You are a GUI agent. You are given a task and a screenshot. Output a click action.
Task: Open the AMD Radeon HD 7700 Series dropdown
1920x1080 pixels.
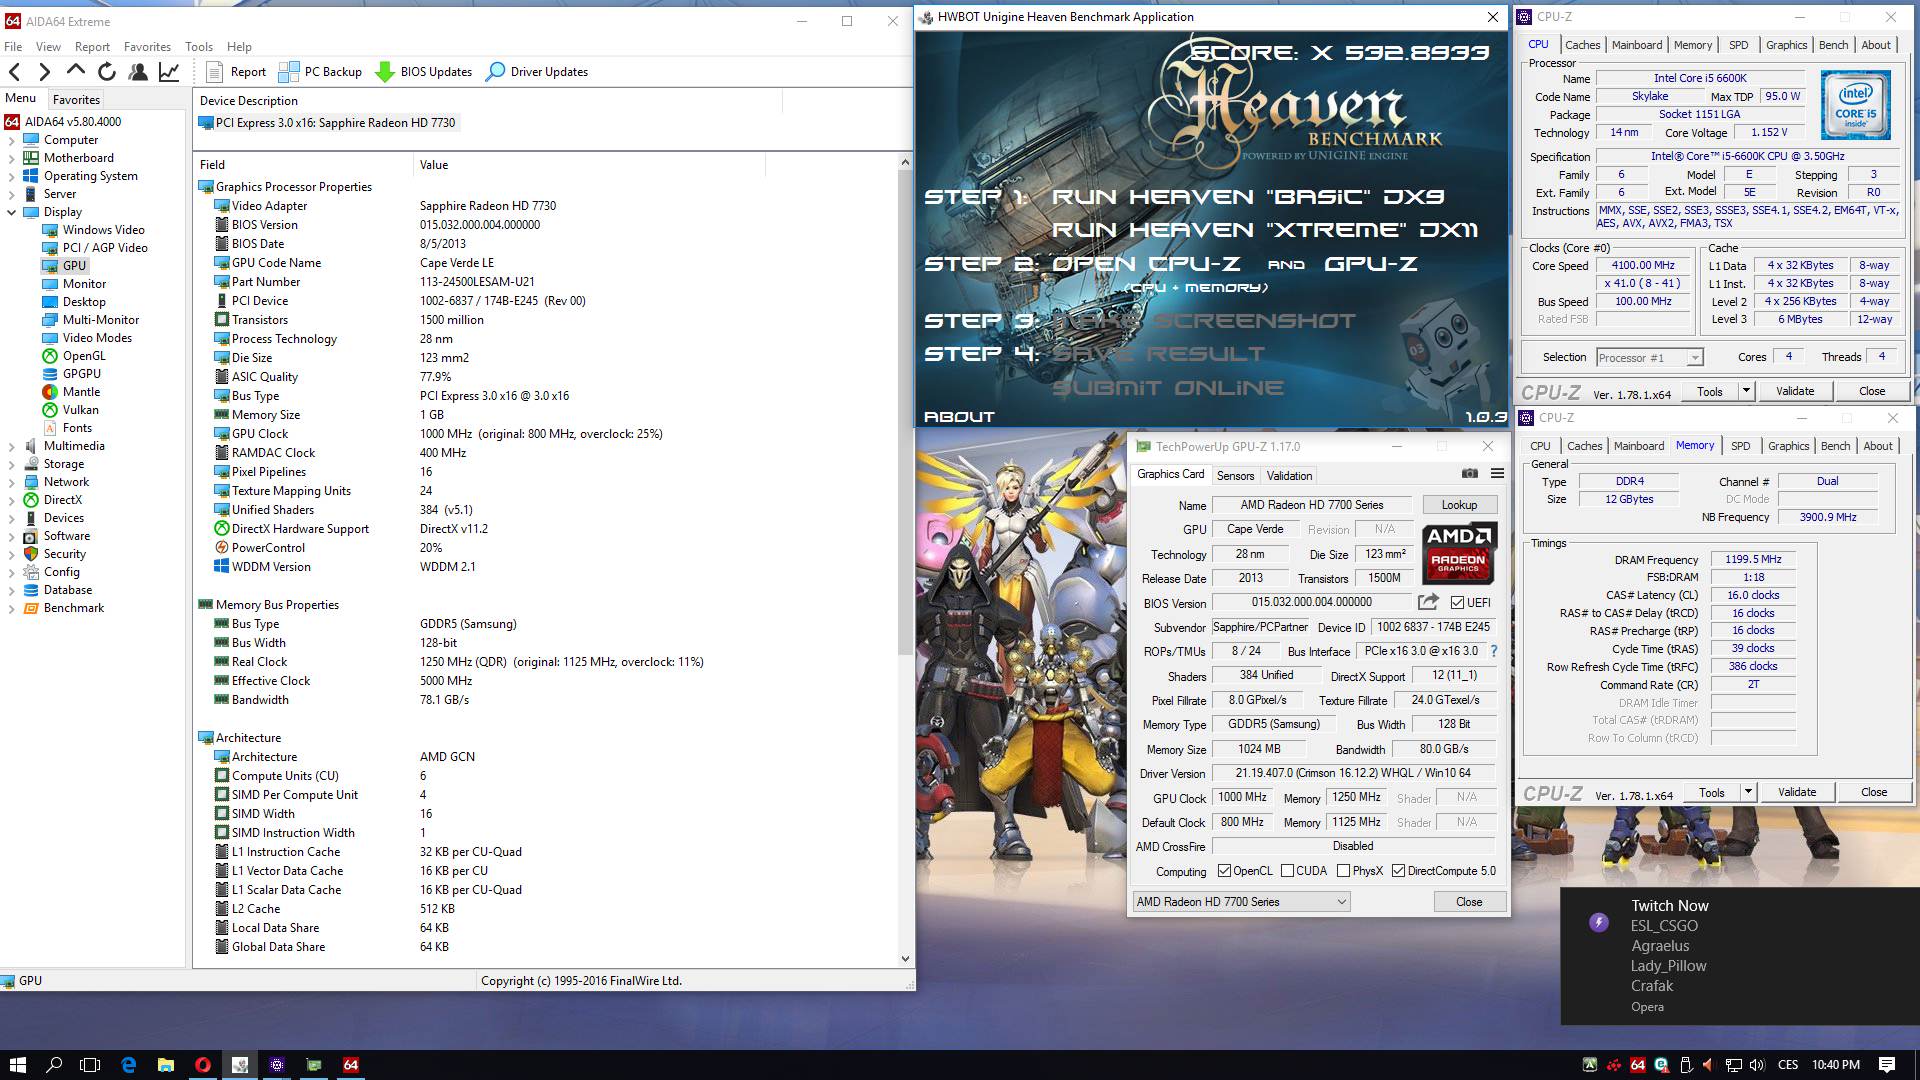pyautogui.click(x=1241, y=902)
